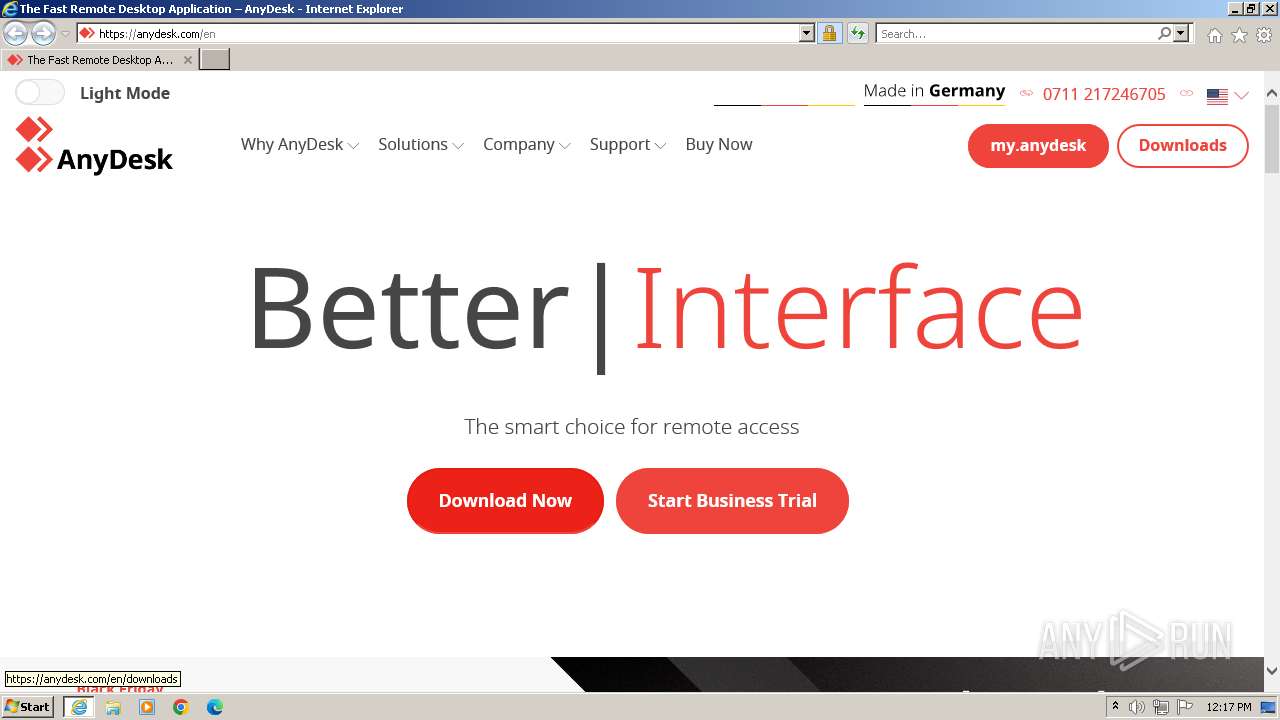
Task: Click the Refresh page icon
Action: (x=857, y=34)
